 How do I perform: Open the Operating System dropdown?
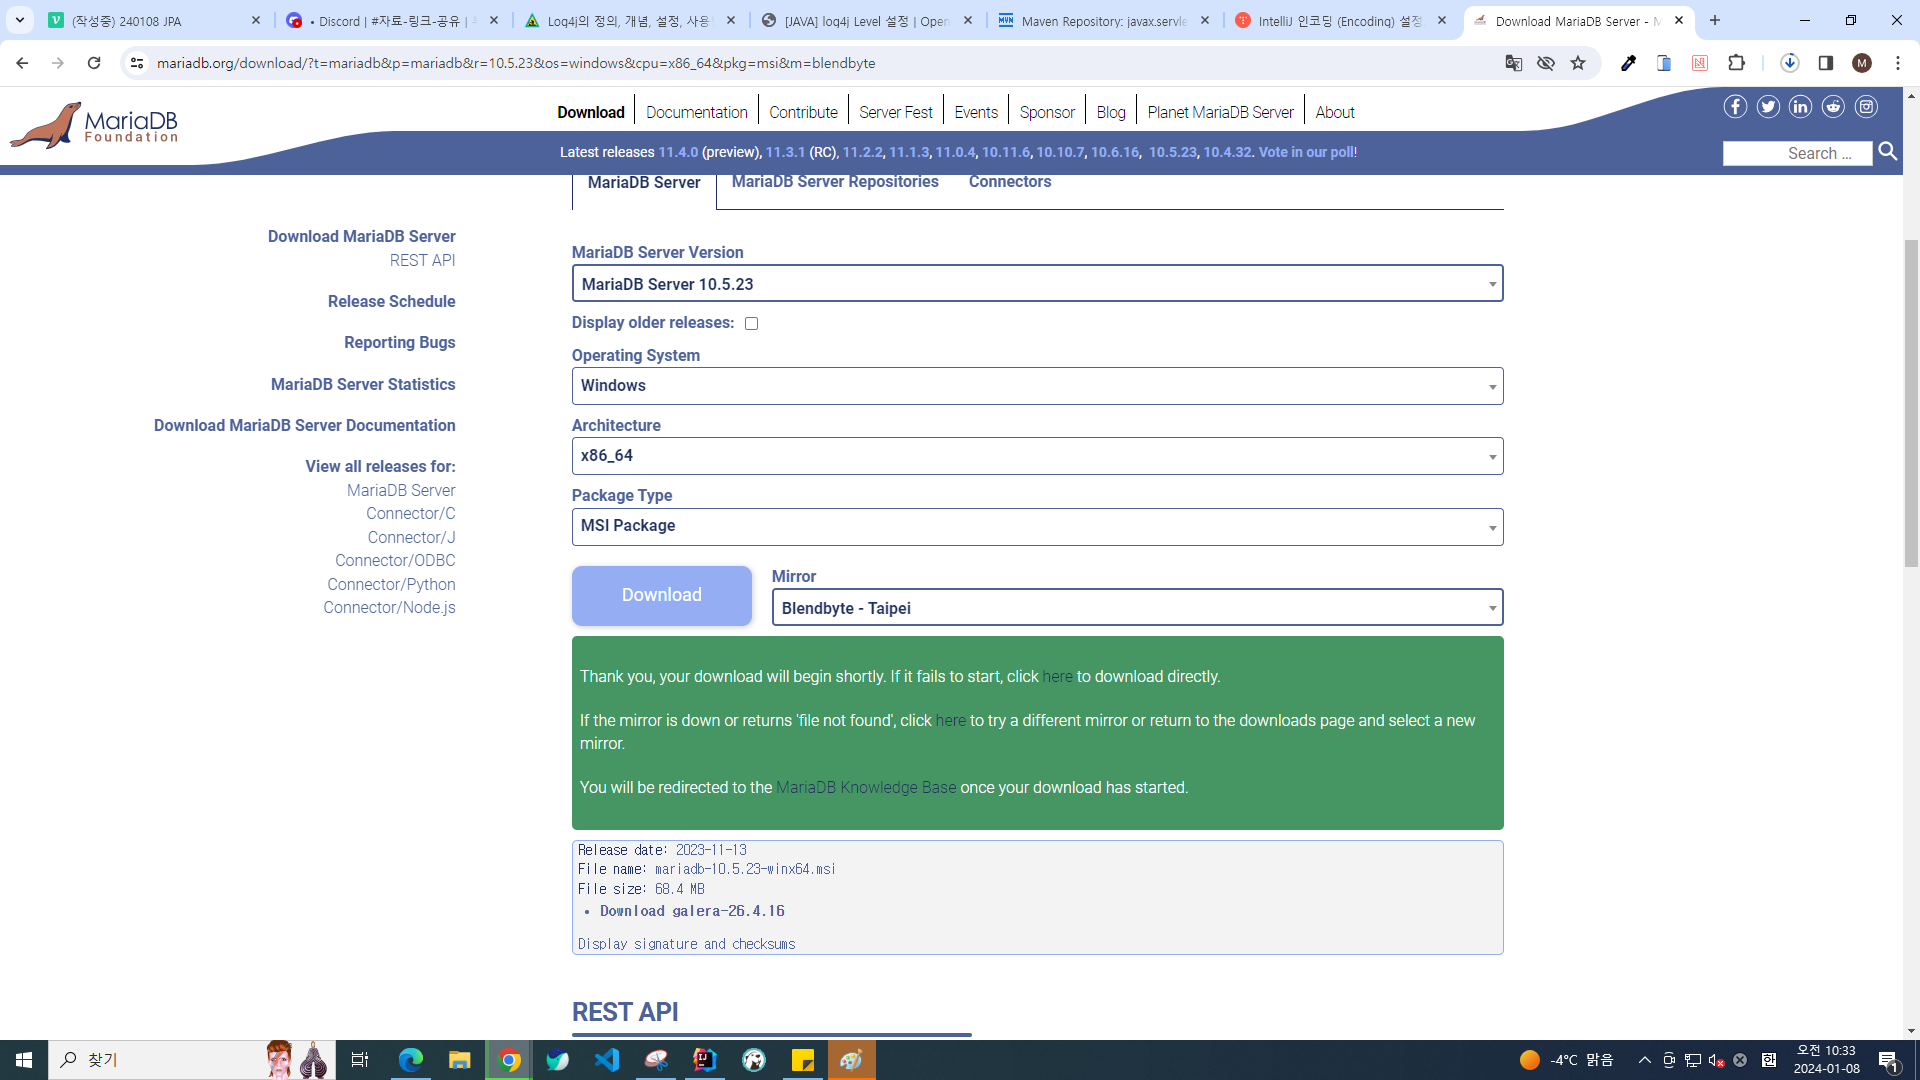tap(1037, 386)
